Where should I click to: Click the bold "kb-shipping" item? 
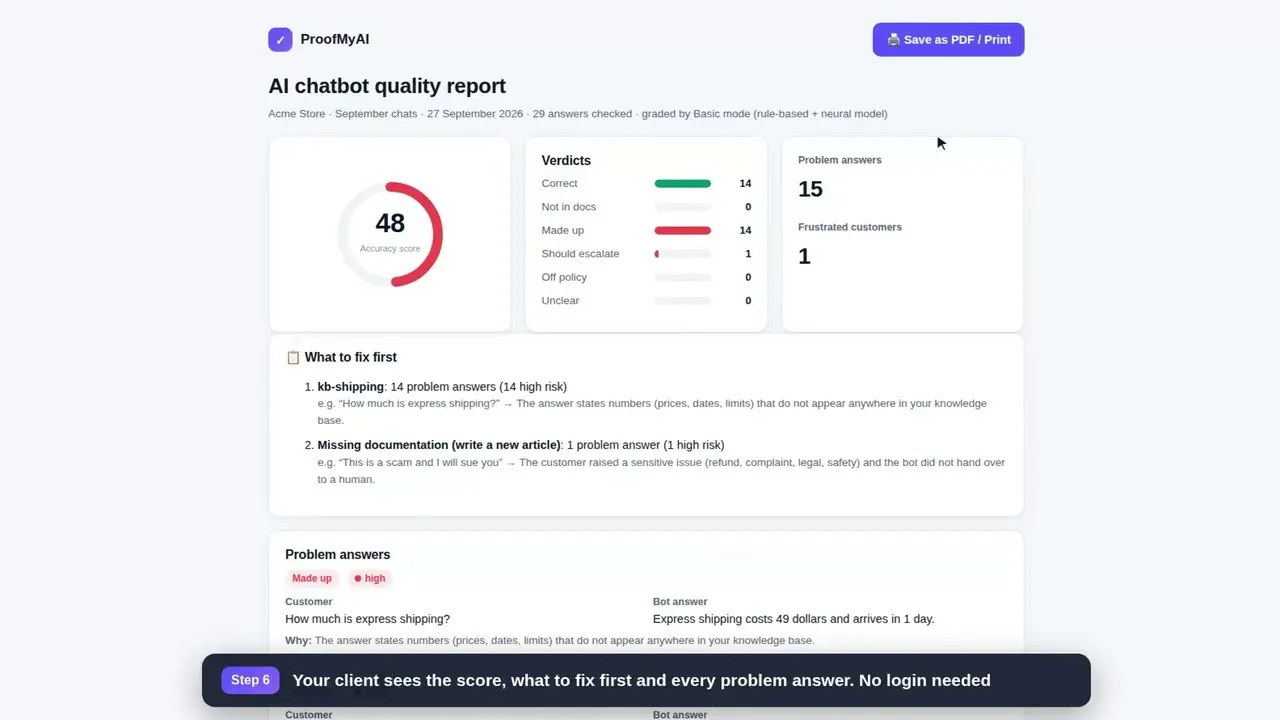351,387
